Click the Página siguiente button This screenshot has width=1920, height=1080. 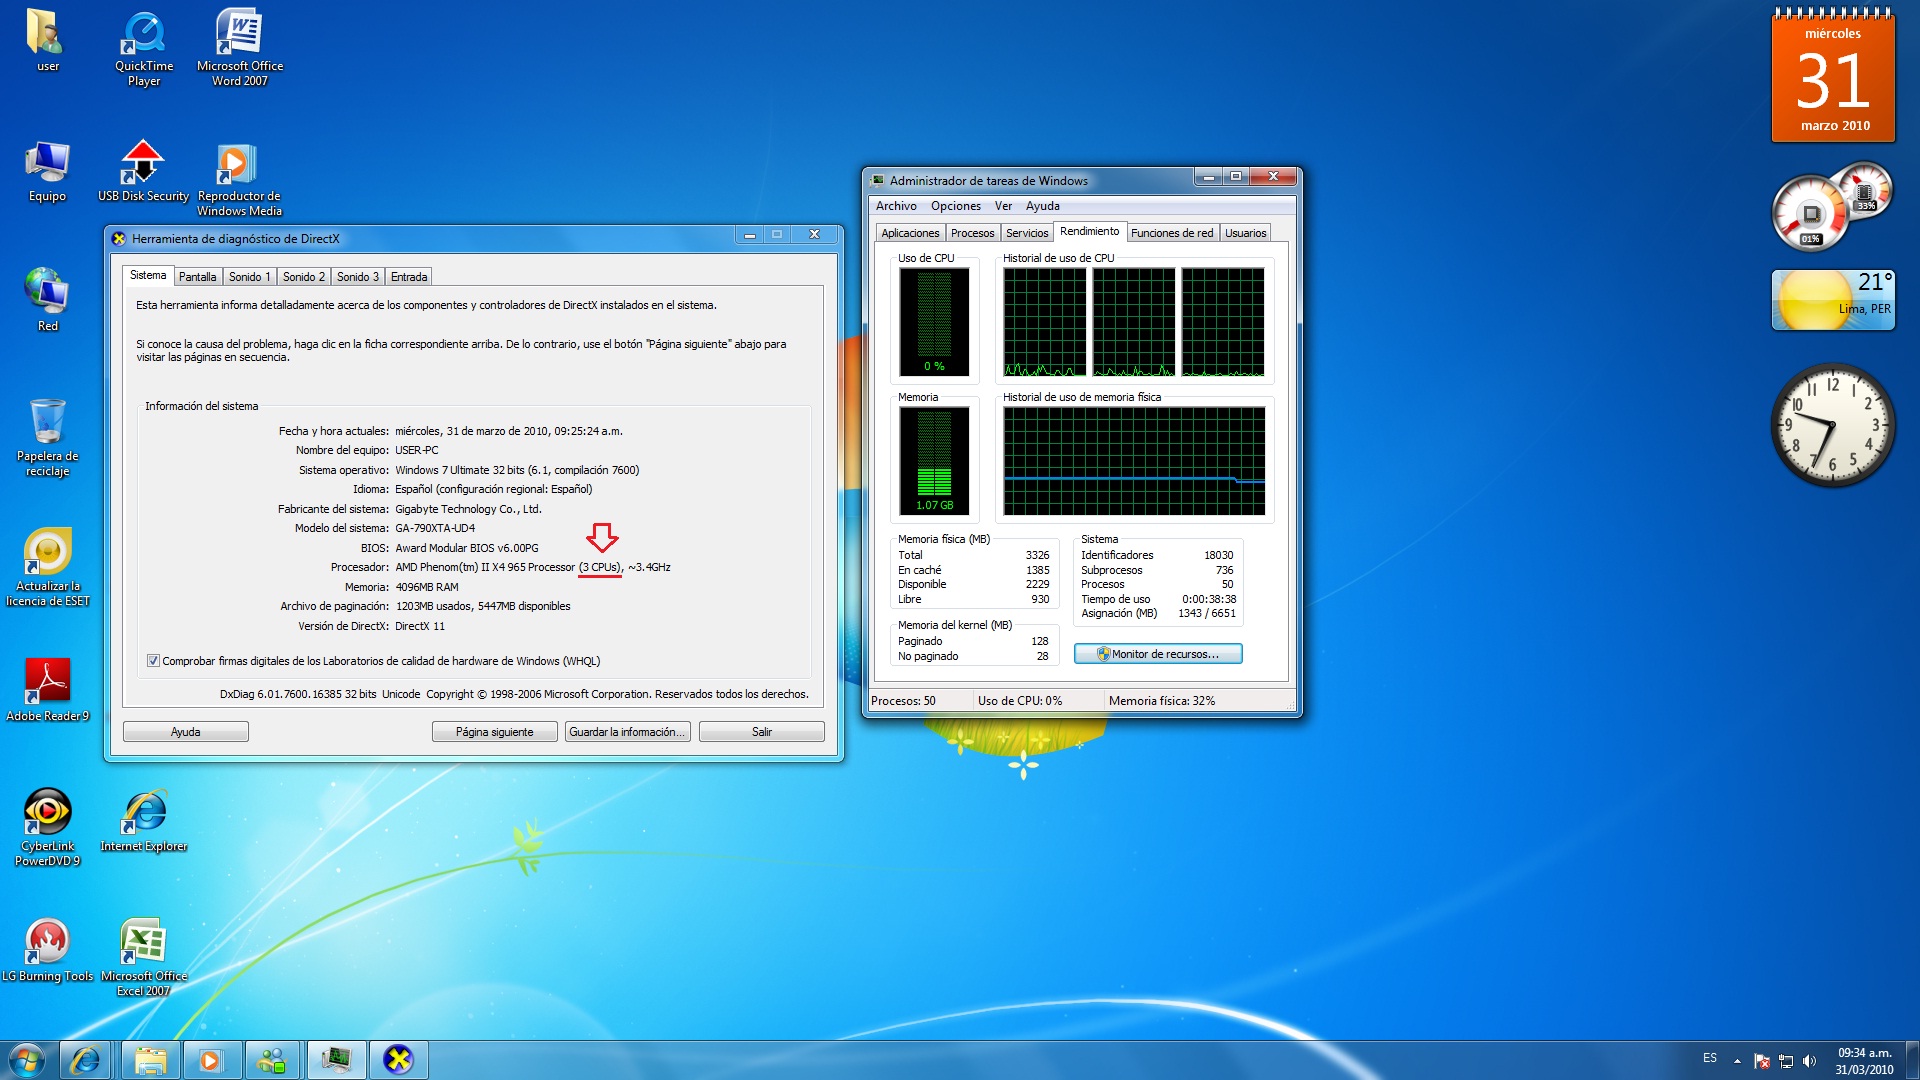click(494, 732)
